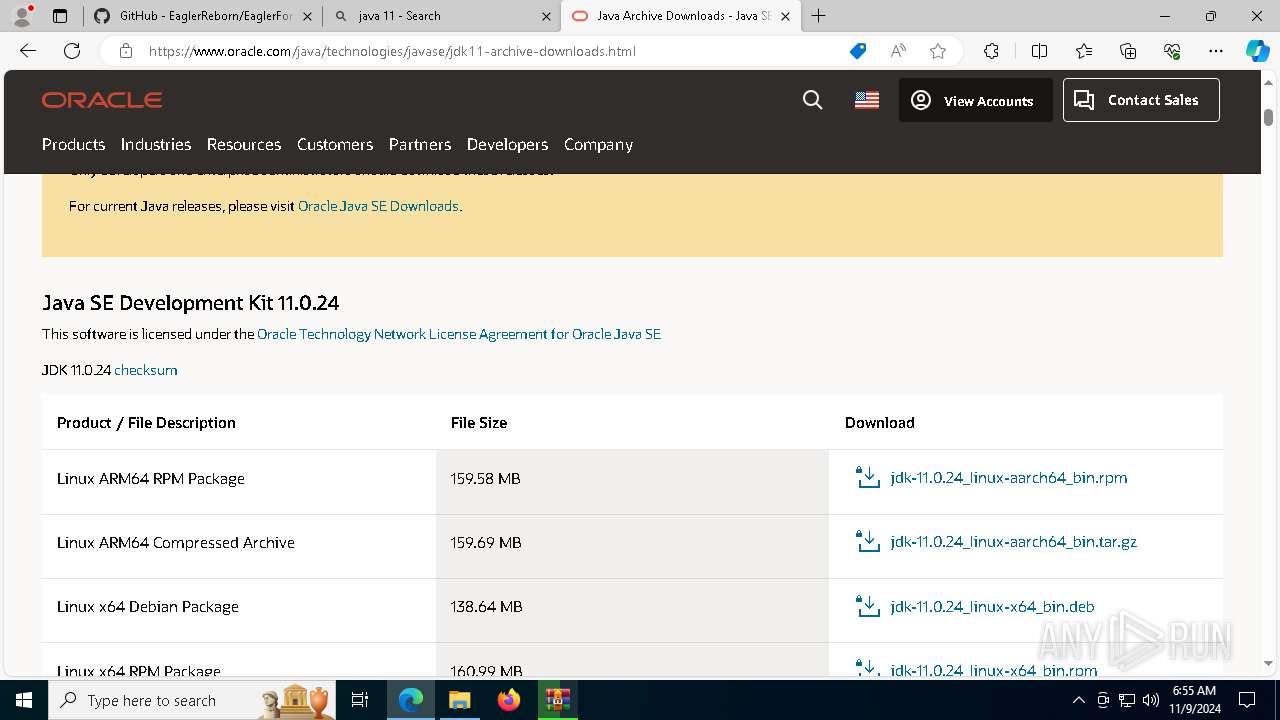Image resolution: width=1280 pixels, height=720 pixels.
Task: Refresh the page with the reload icon
Action: pos(72,51)
